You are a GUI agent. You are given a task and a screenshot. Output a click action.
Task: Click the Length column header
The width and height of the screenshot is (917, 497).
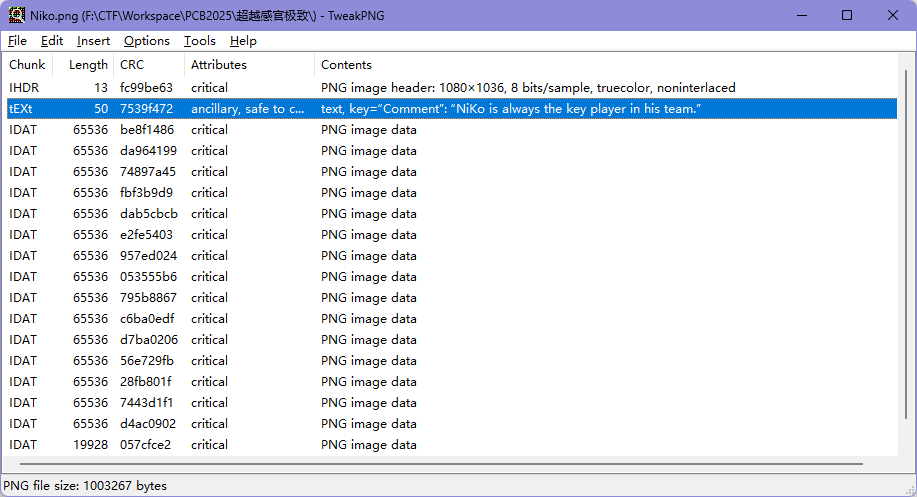tap(88, 65)
